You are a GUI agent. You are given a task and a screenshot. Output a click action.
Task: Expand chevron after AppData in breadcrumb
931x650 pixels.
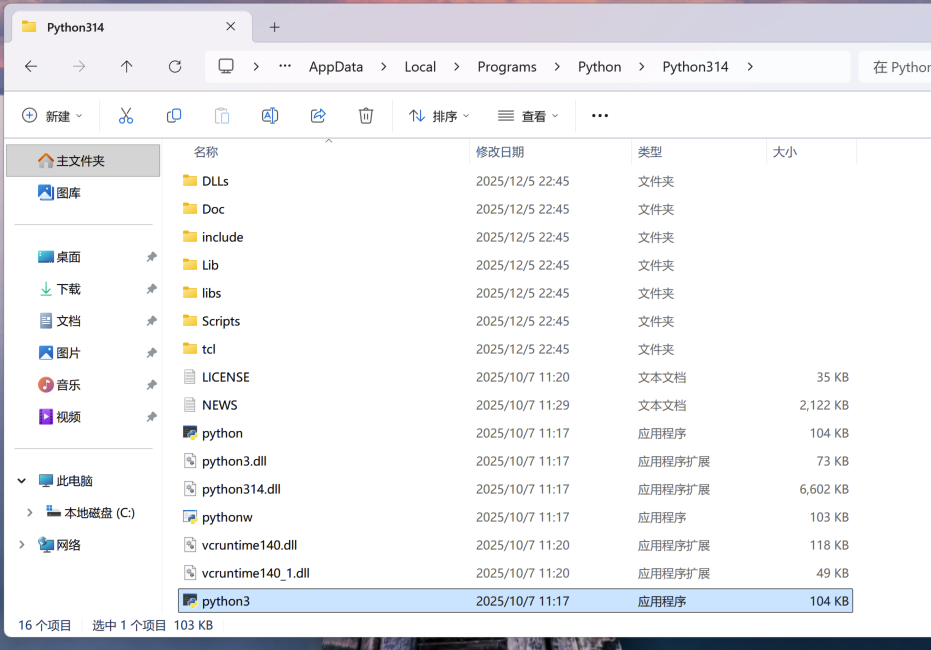384,66
